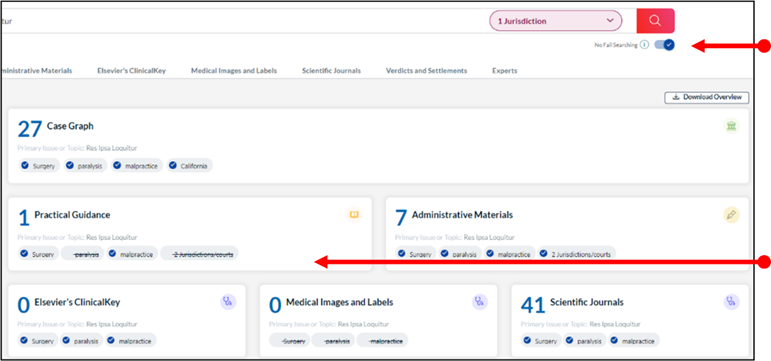
Task: Click the Practical Guidance book icon
Action: point(354,215)
